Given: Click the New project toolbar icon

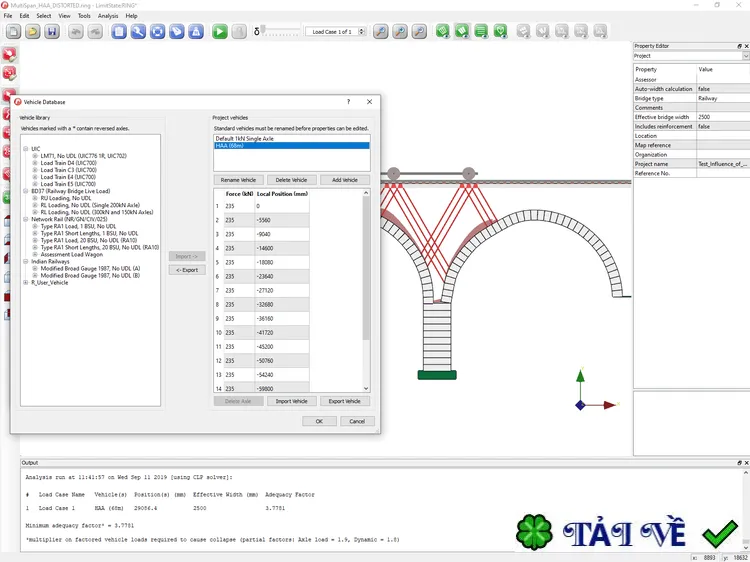Looking at the screenshot, I should [x=13, y=32].
